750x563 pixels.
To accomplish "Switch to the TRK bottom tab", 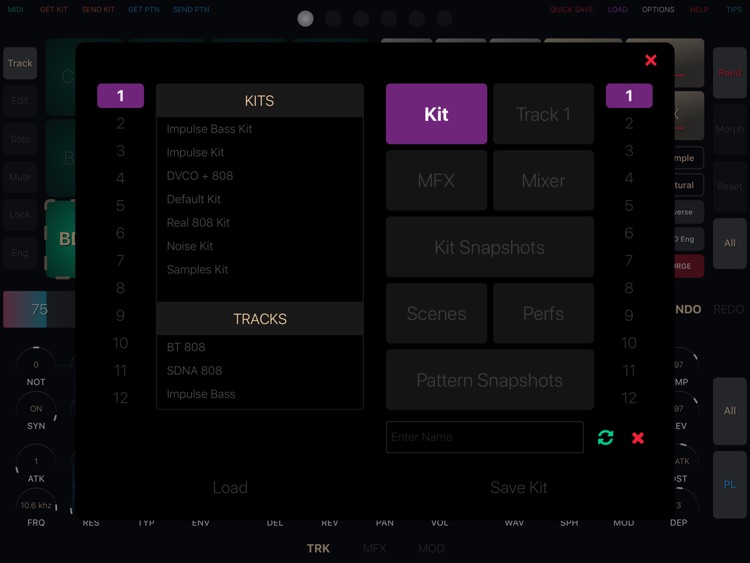I will point(318,548).
